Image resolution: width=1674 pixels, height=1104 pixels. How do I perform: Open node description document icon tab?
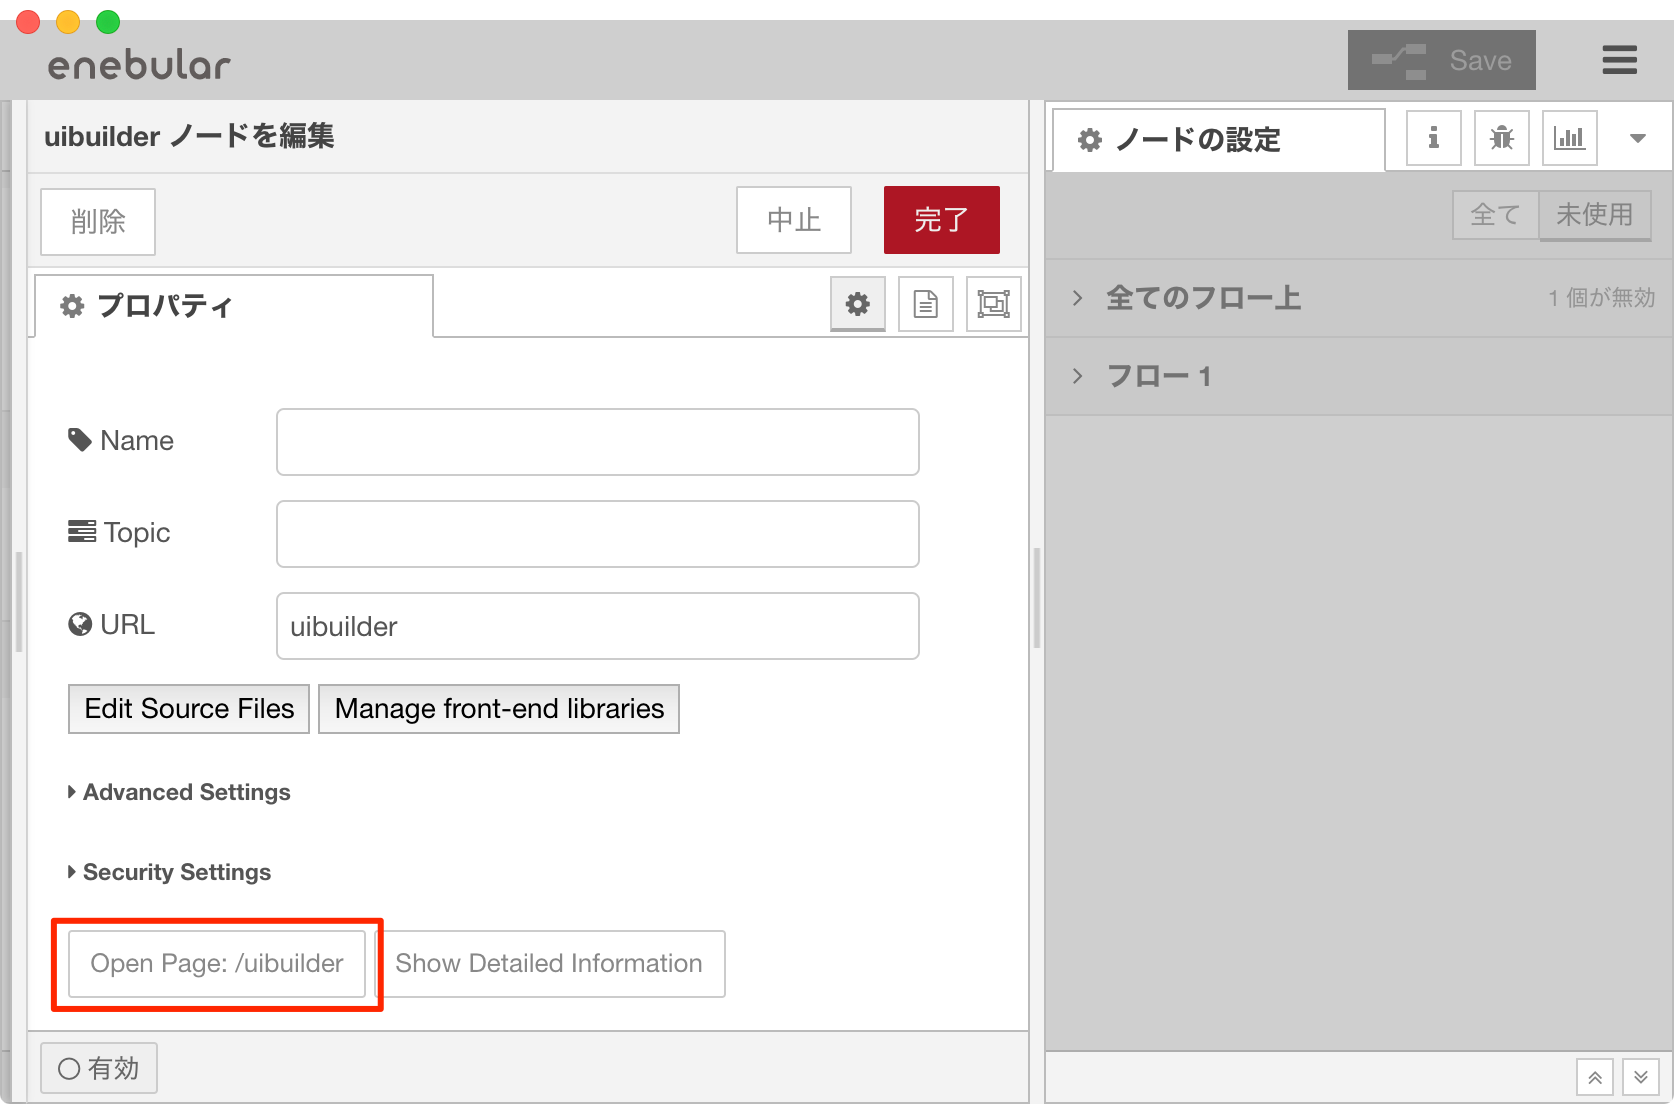pos(926,304)
